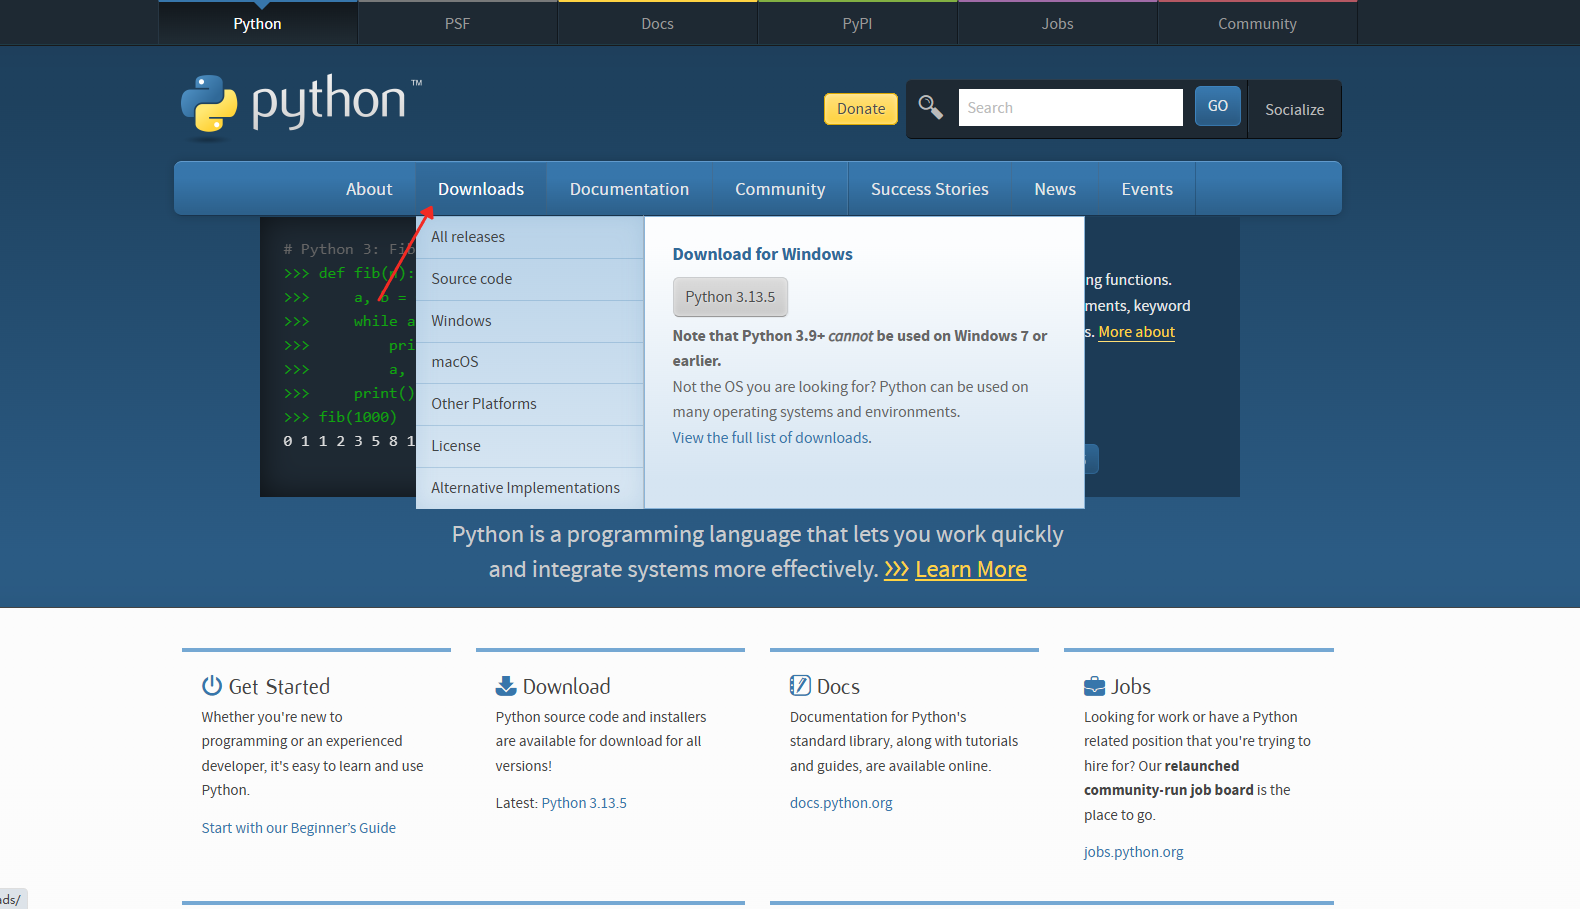Choose macOS in the Downloads submenu
Image resolution: width=1580 pixels, height=909 pixels.
click(455, 362)
